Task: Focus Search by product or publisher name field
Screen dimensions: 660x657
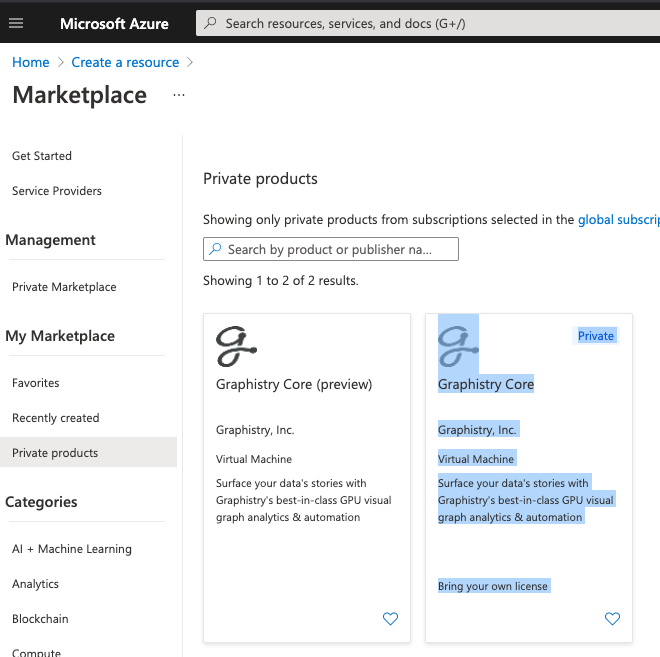Action: click(x=331, y=249)
